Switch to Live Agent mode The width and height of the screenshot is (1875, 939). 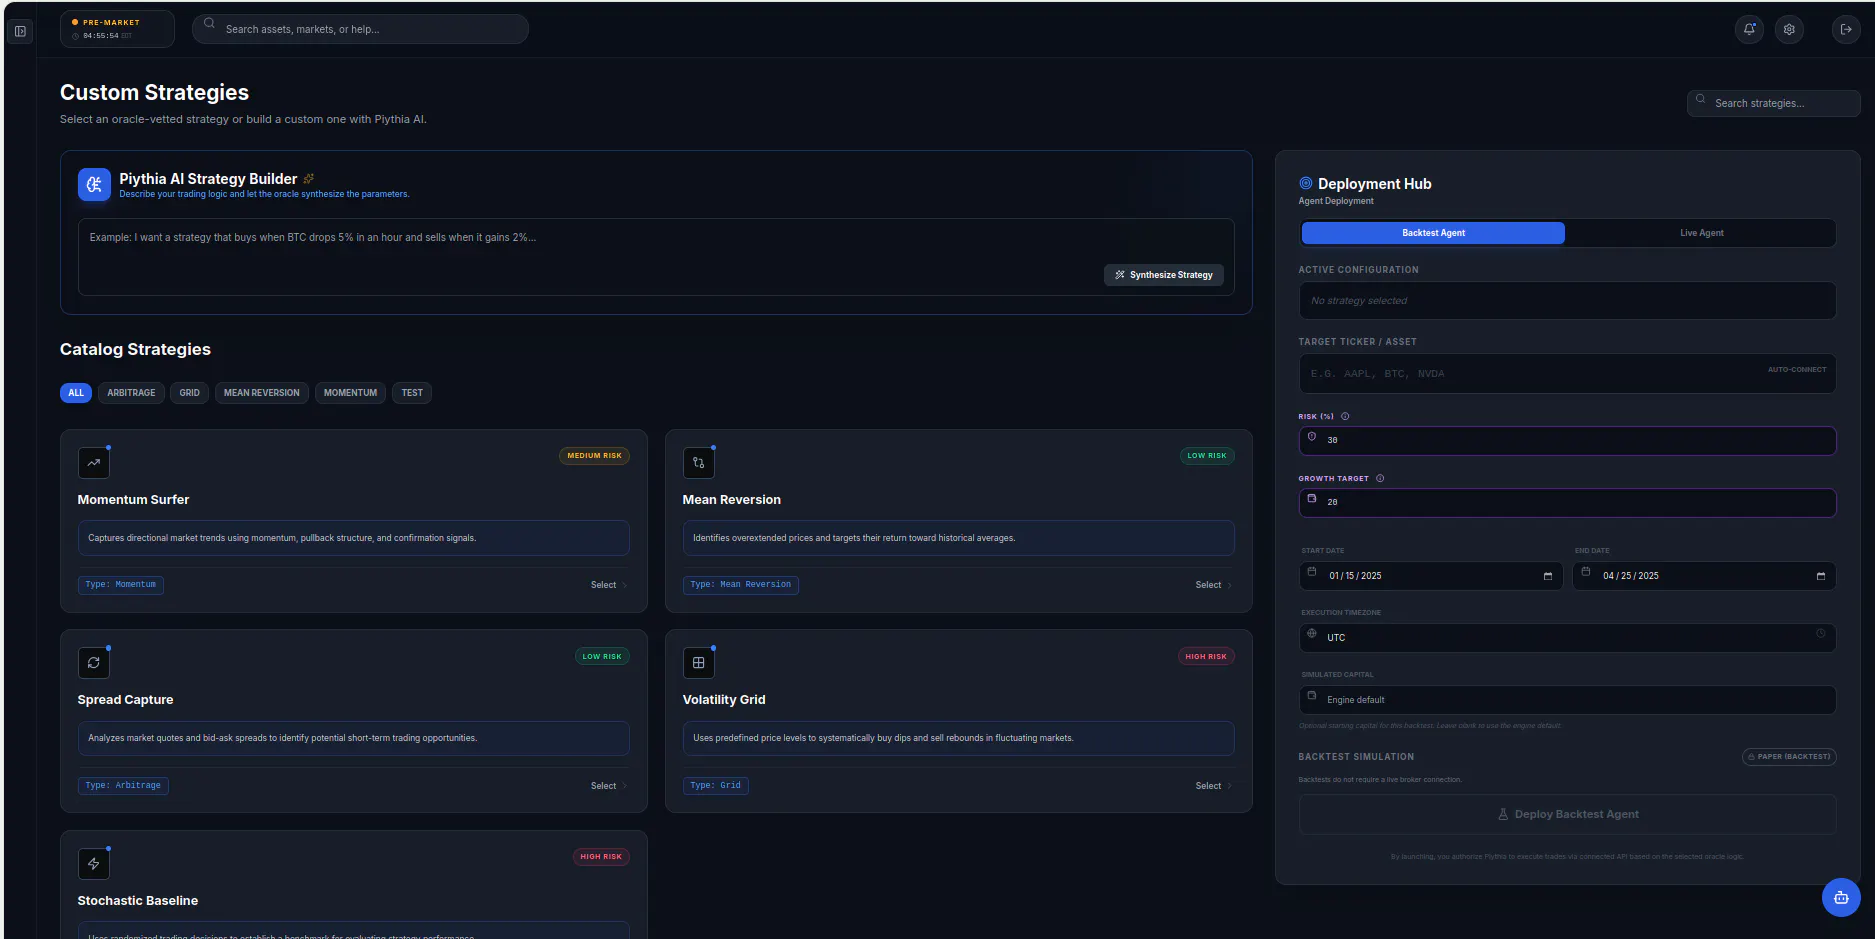point(1701,233)
